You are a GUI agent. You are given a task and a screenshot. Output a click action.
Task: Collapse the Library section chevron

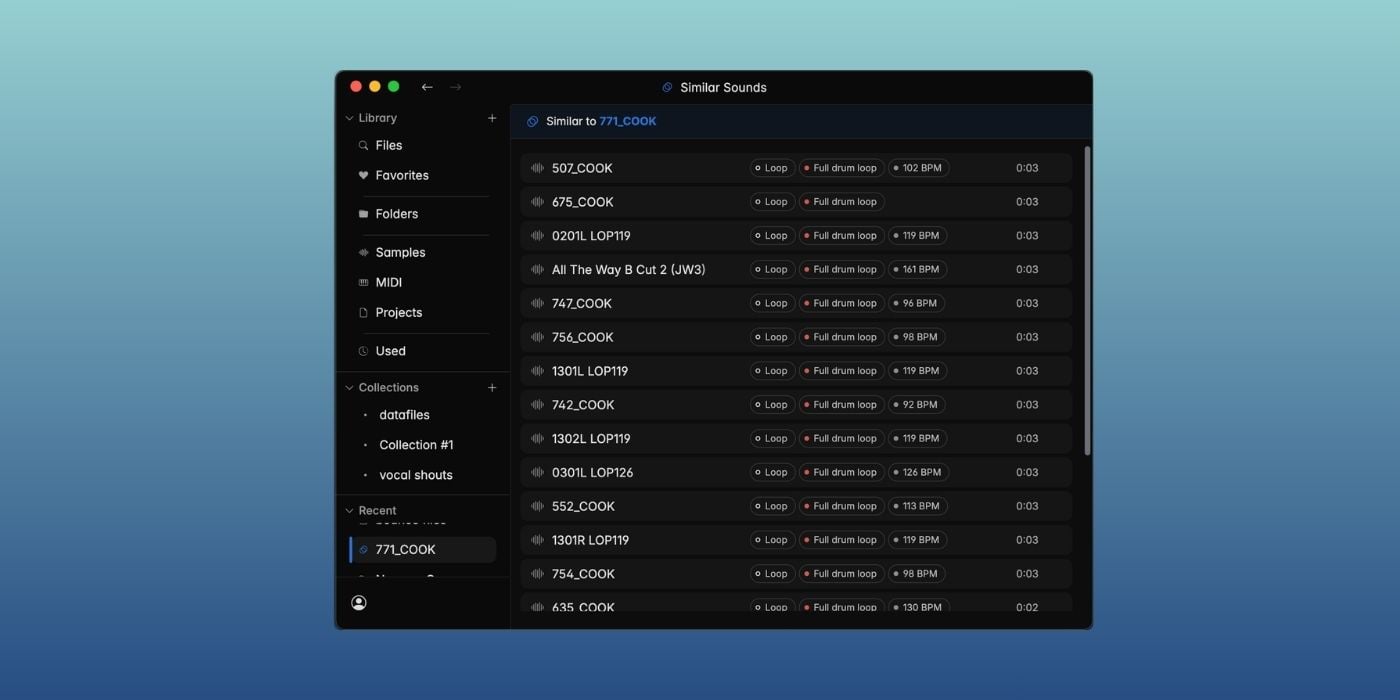tap(349, 118)
